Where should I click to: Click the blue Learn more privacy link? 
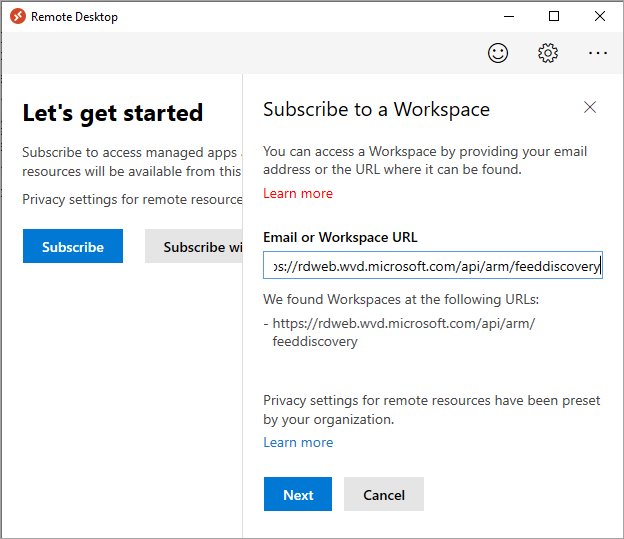[x=298, y=442]
